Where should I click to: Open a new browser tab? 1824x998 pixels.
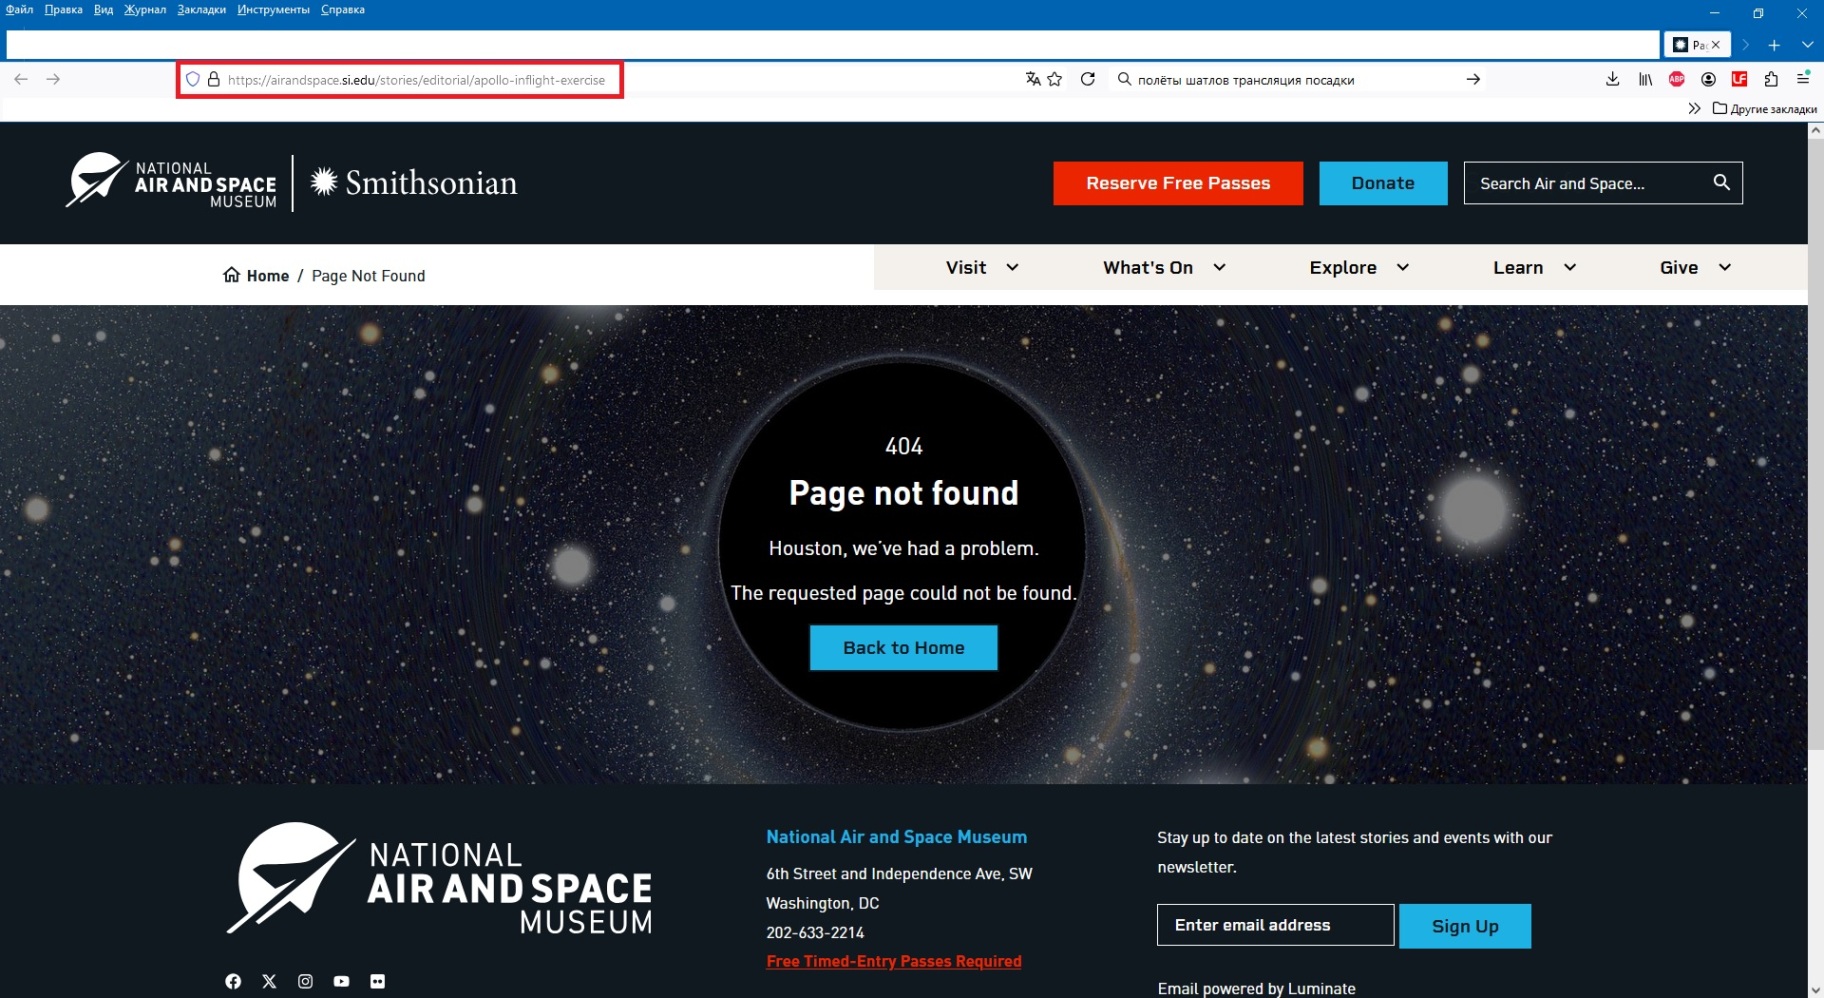[1774, 45]
